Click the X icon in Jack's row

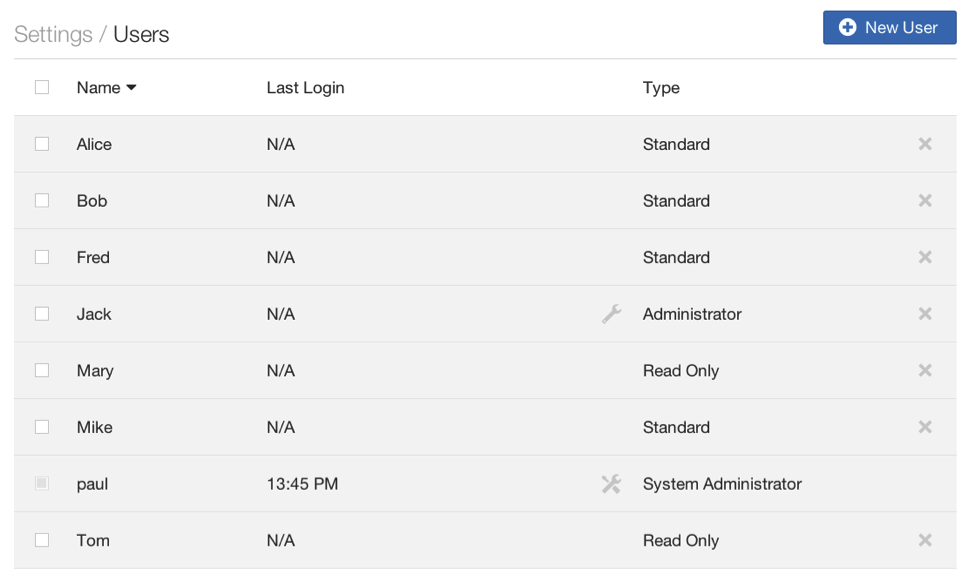pos(925,313)
